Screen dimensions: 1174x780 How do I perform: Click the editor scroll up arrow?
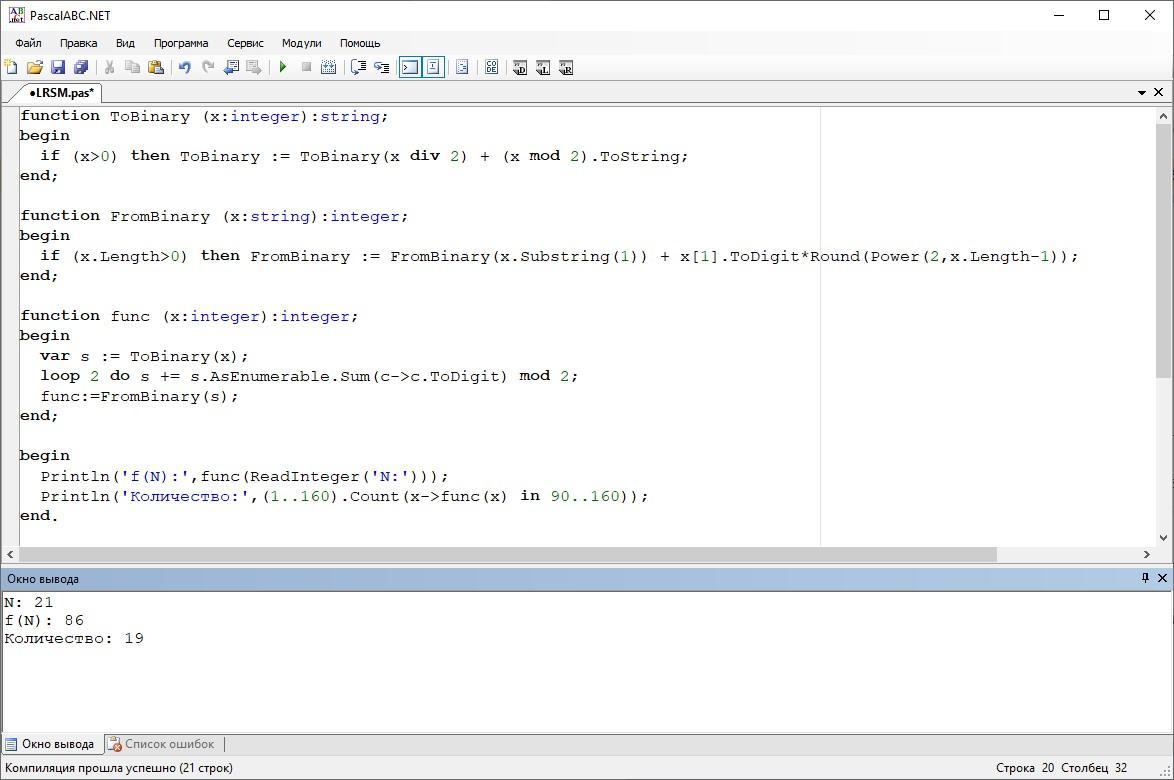coord(1163,116)
